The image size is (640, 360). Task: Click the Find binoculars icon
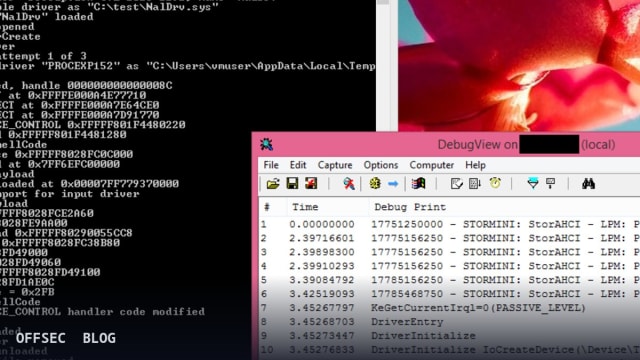point(588,184)
